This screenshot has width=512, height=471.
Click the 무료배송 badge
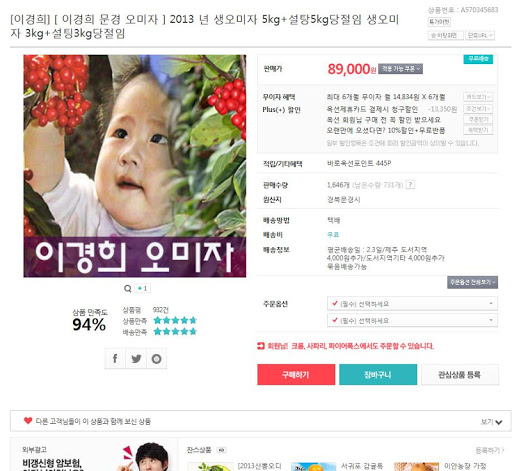pyautogui.click(x=478, y=59)
